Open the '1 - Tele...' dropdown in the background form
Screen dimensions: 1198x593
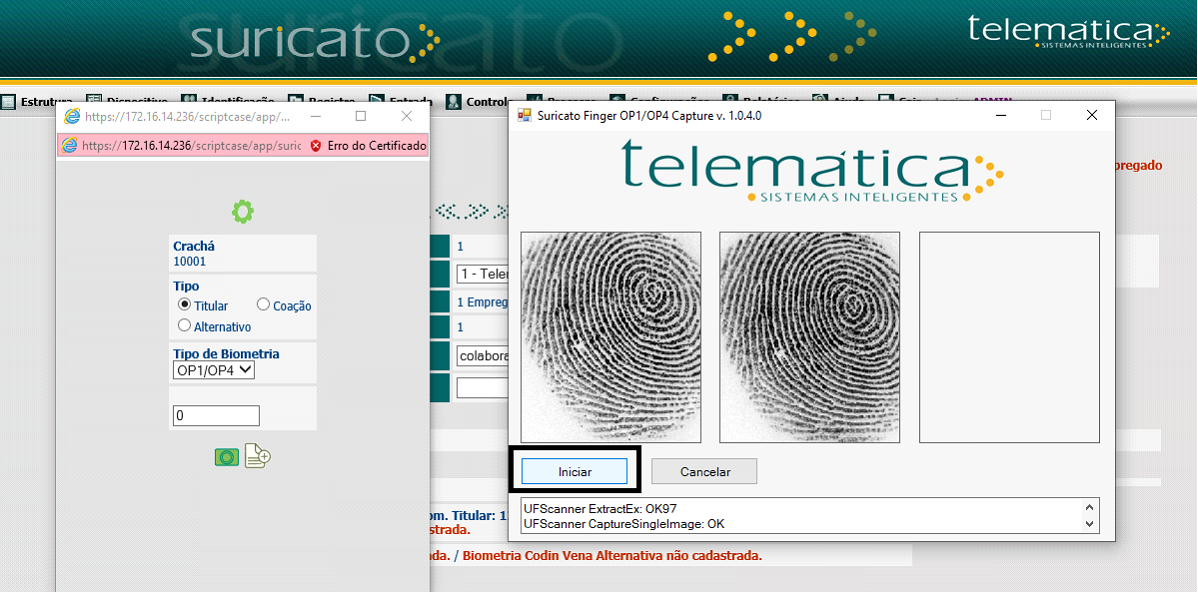tap(481, 274)
